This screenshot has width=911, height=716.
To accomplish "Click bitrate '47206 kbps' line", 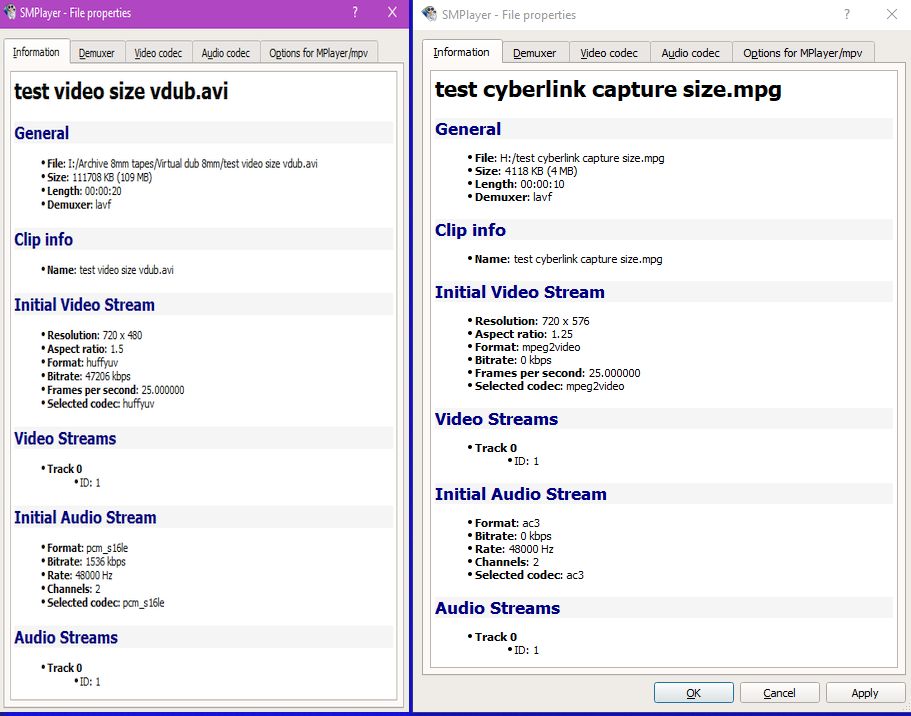I will point(89,376).
